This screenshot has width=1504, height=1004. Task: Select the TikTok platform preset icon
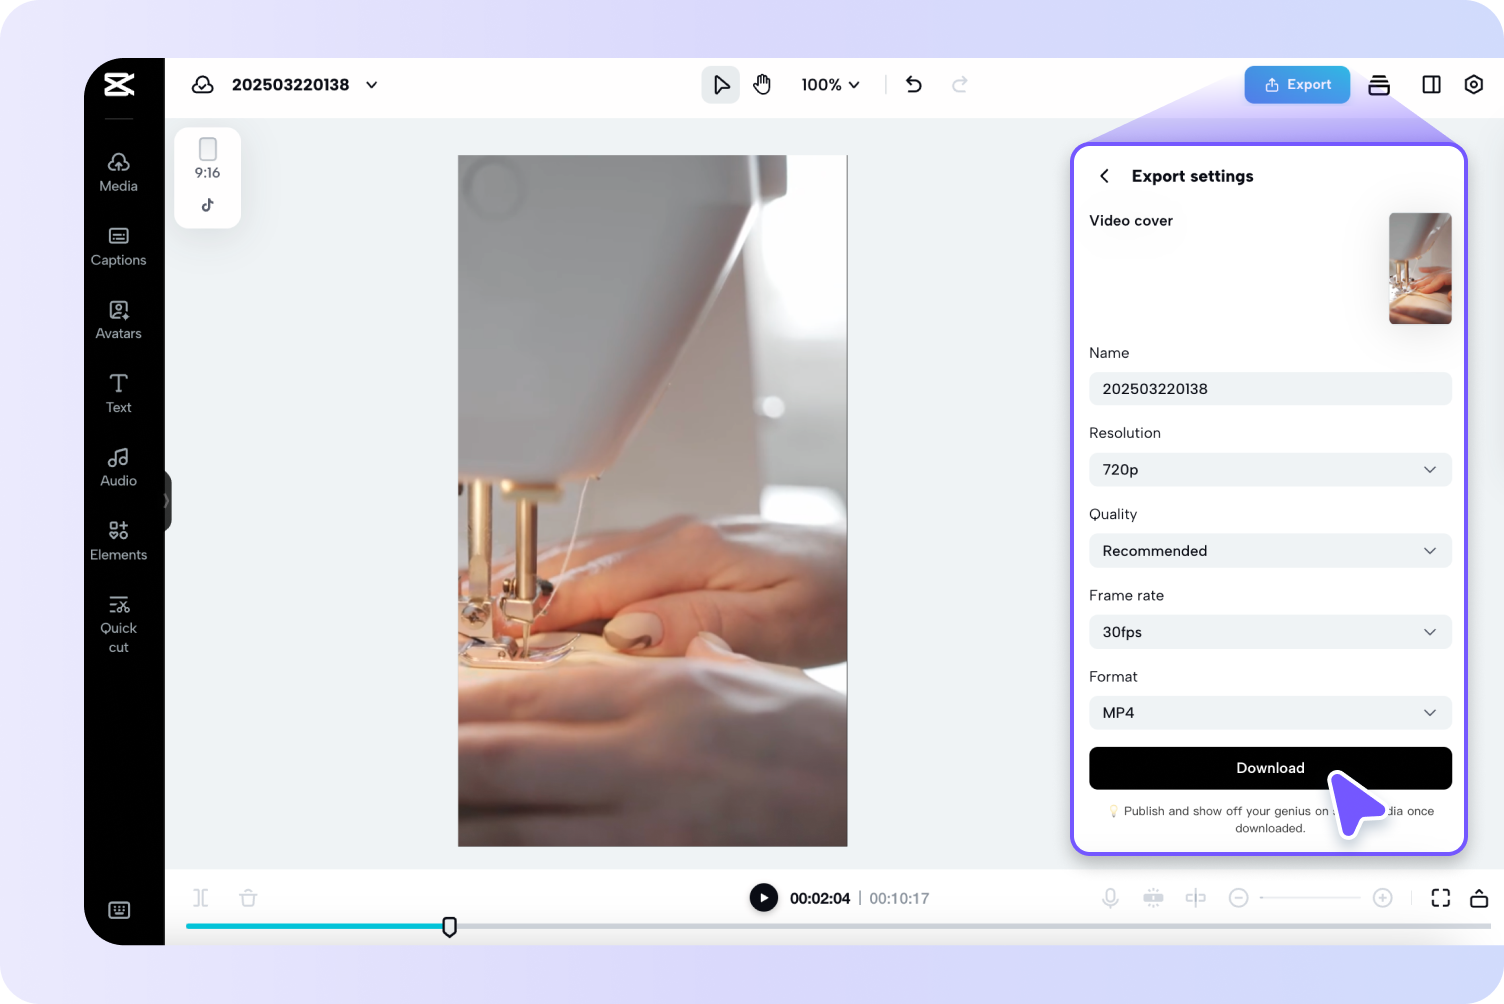208,205
